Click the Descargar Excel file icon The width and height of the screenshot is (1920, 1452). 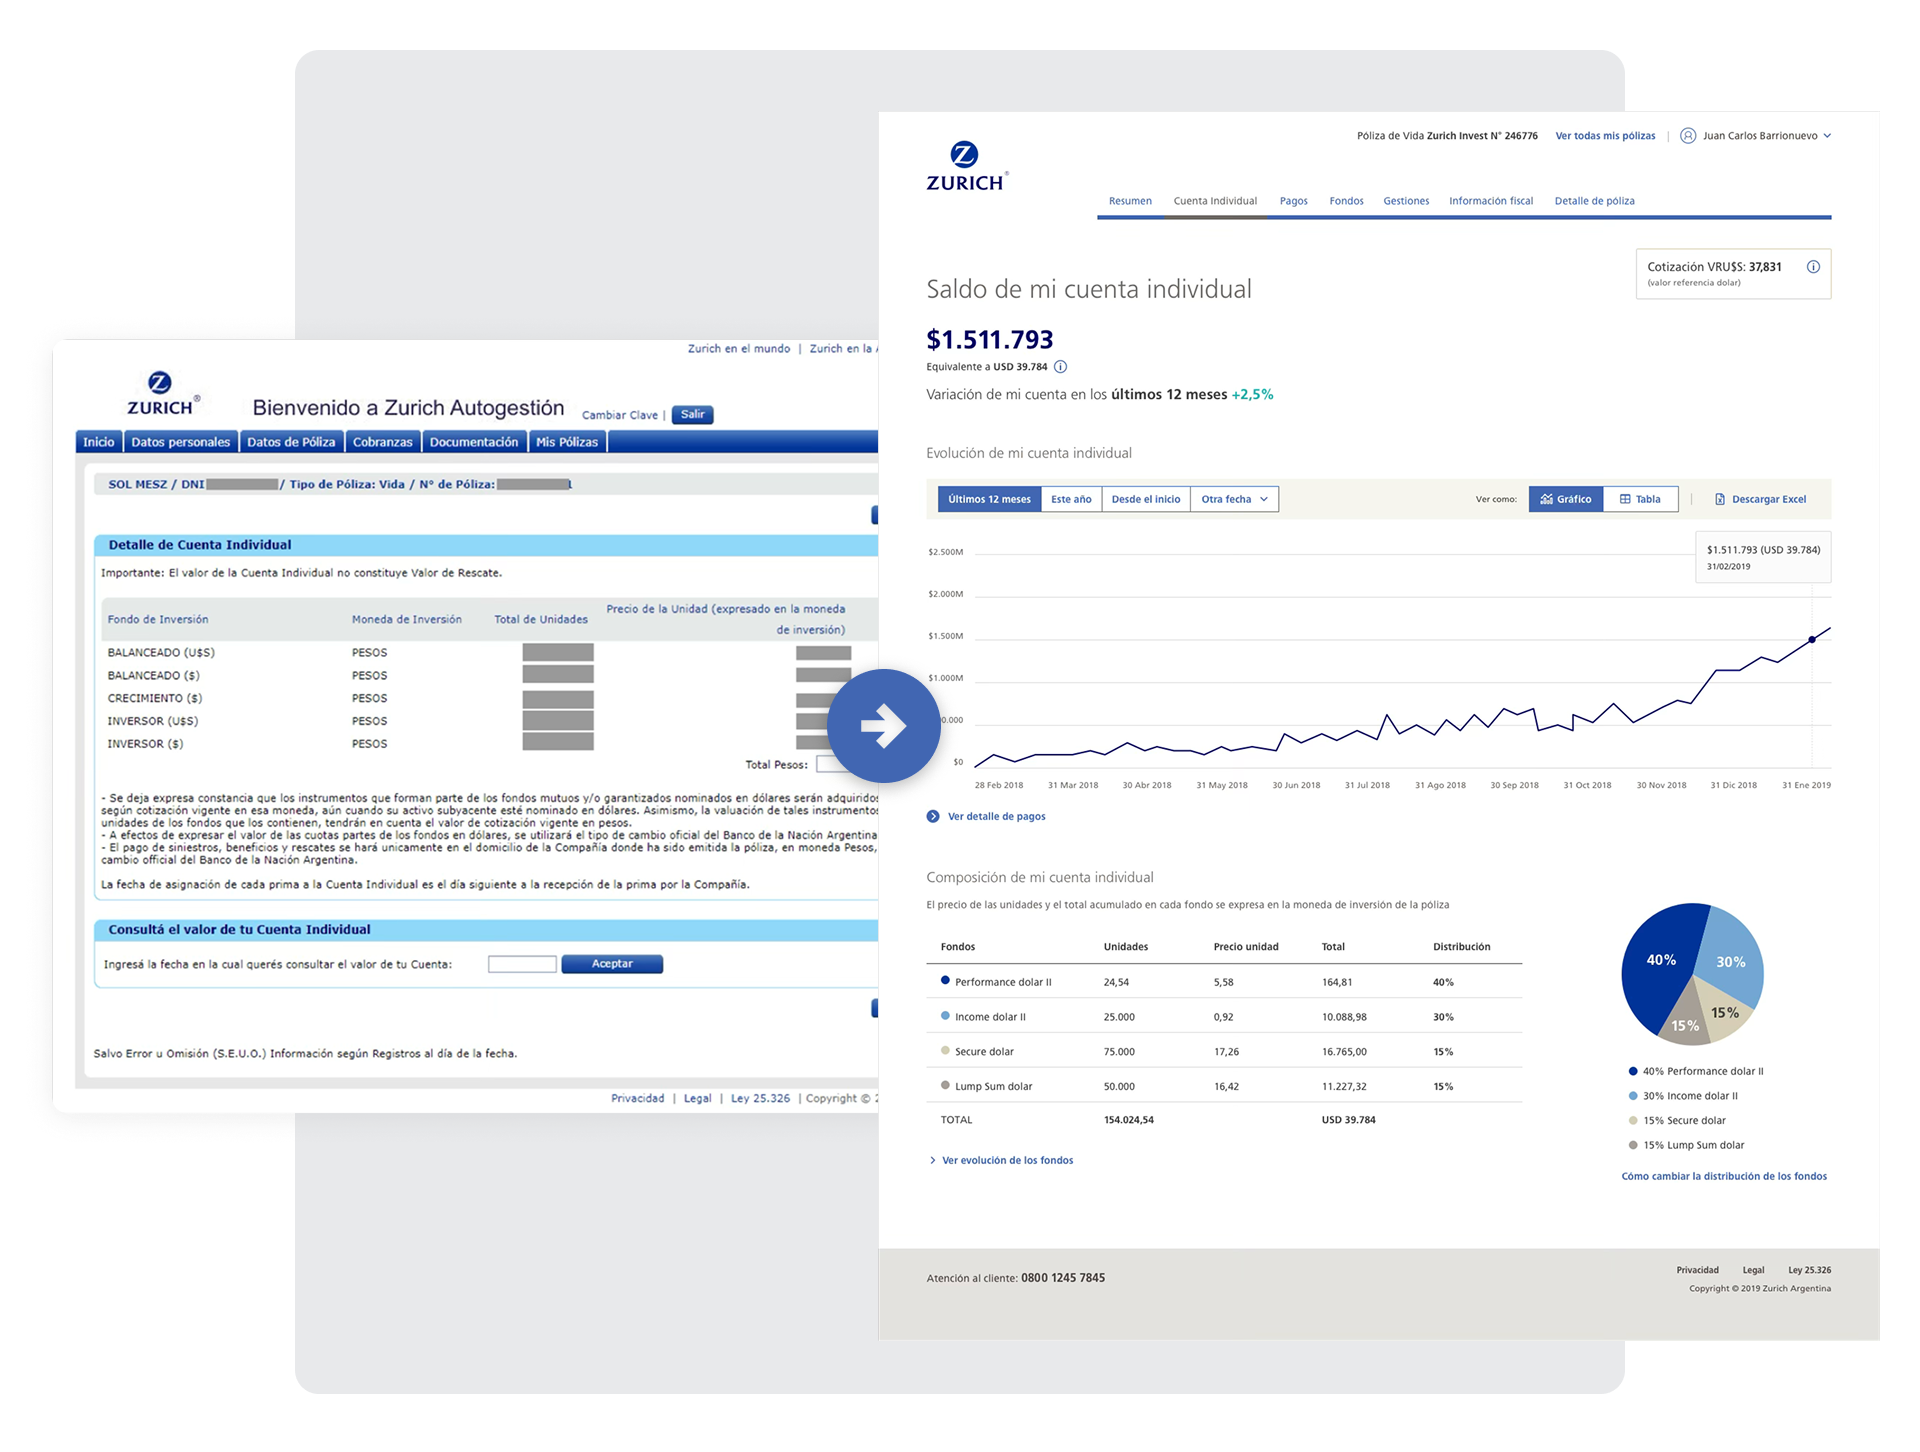(1720, 499)
